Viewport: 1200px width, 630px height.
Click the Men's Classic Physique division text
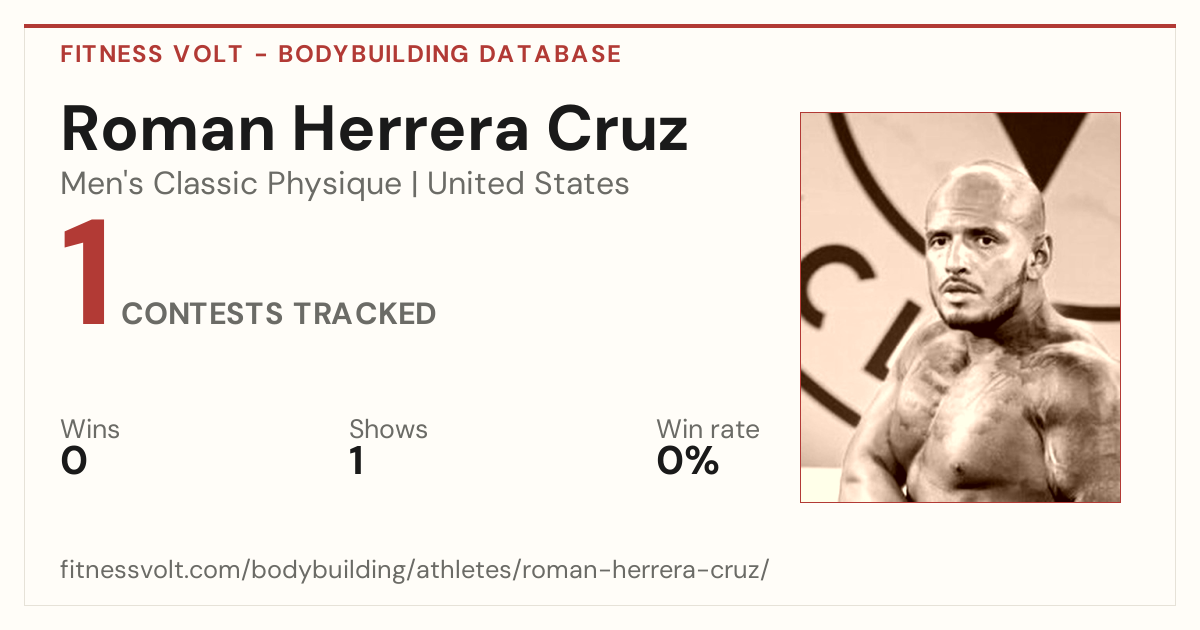click(232, 184)
